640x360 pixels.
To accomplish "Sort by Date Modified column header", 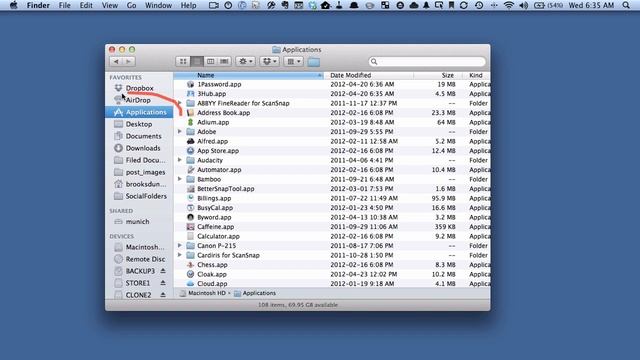I will point(369,76).
